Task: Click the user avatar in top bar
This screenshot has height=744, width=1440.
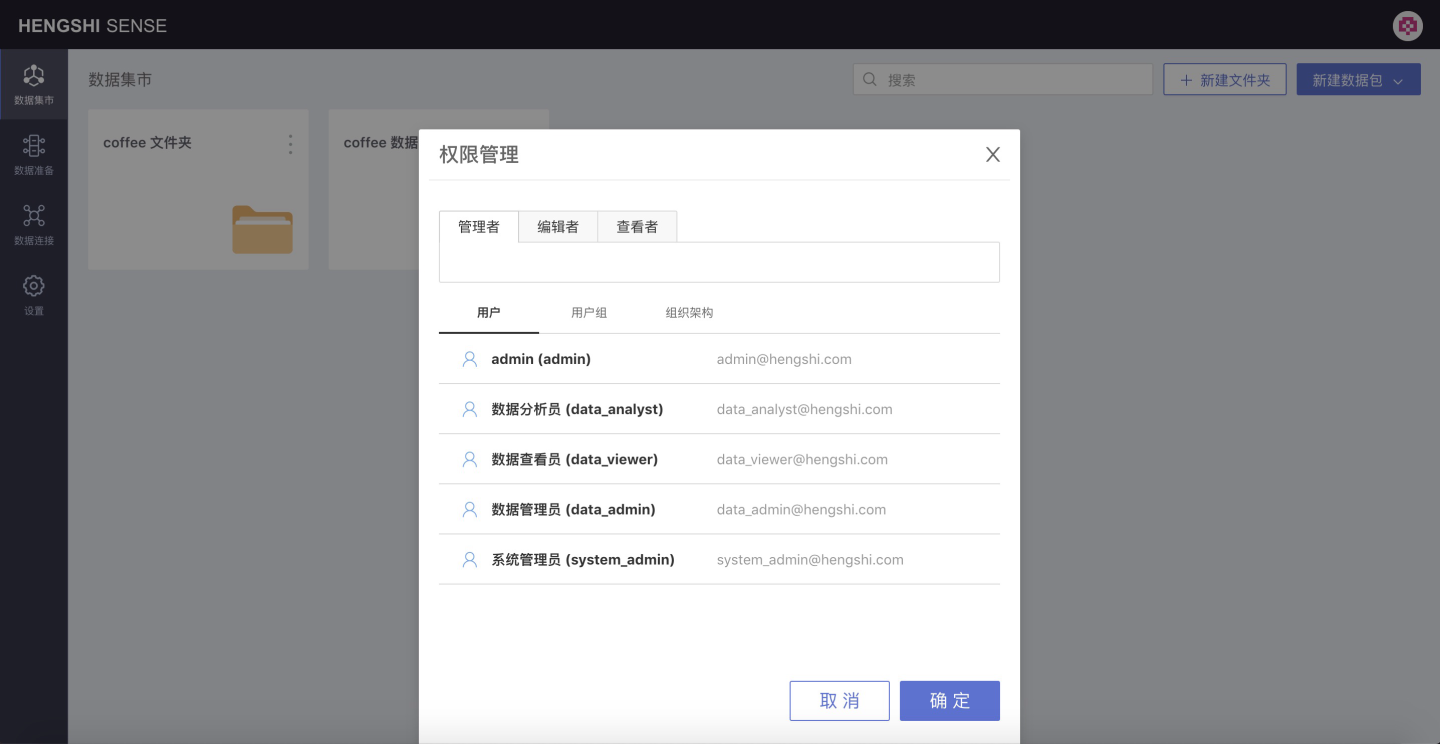Action: tap(1407, 26)
